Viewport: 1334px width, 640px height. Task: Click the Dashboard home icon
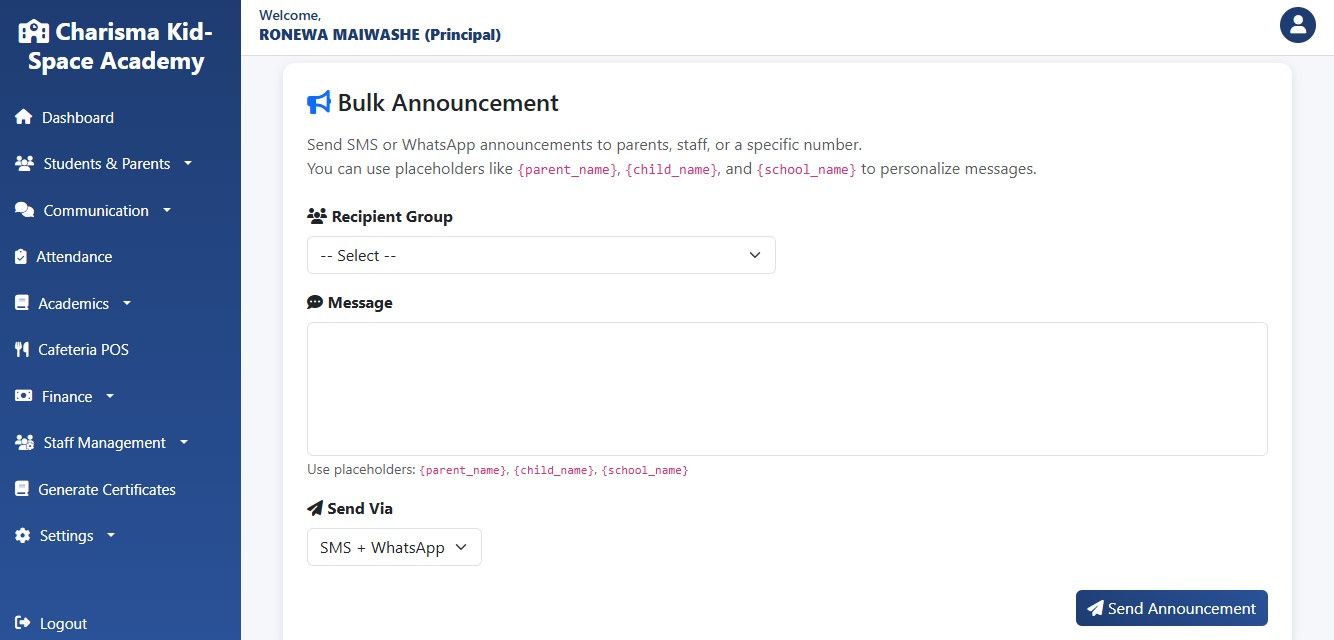click(x=24, y=118)
